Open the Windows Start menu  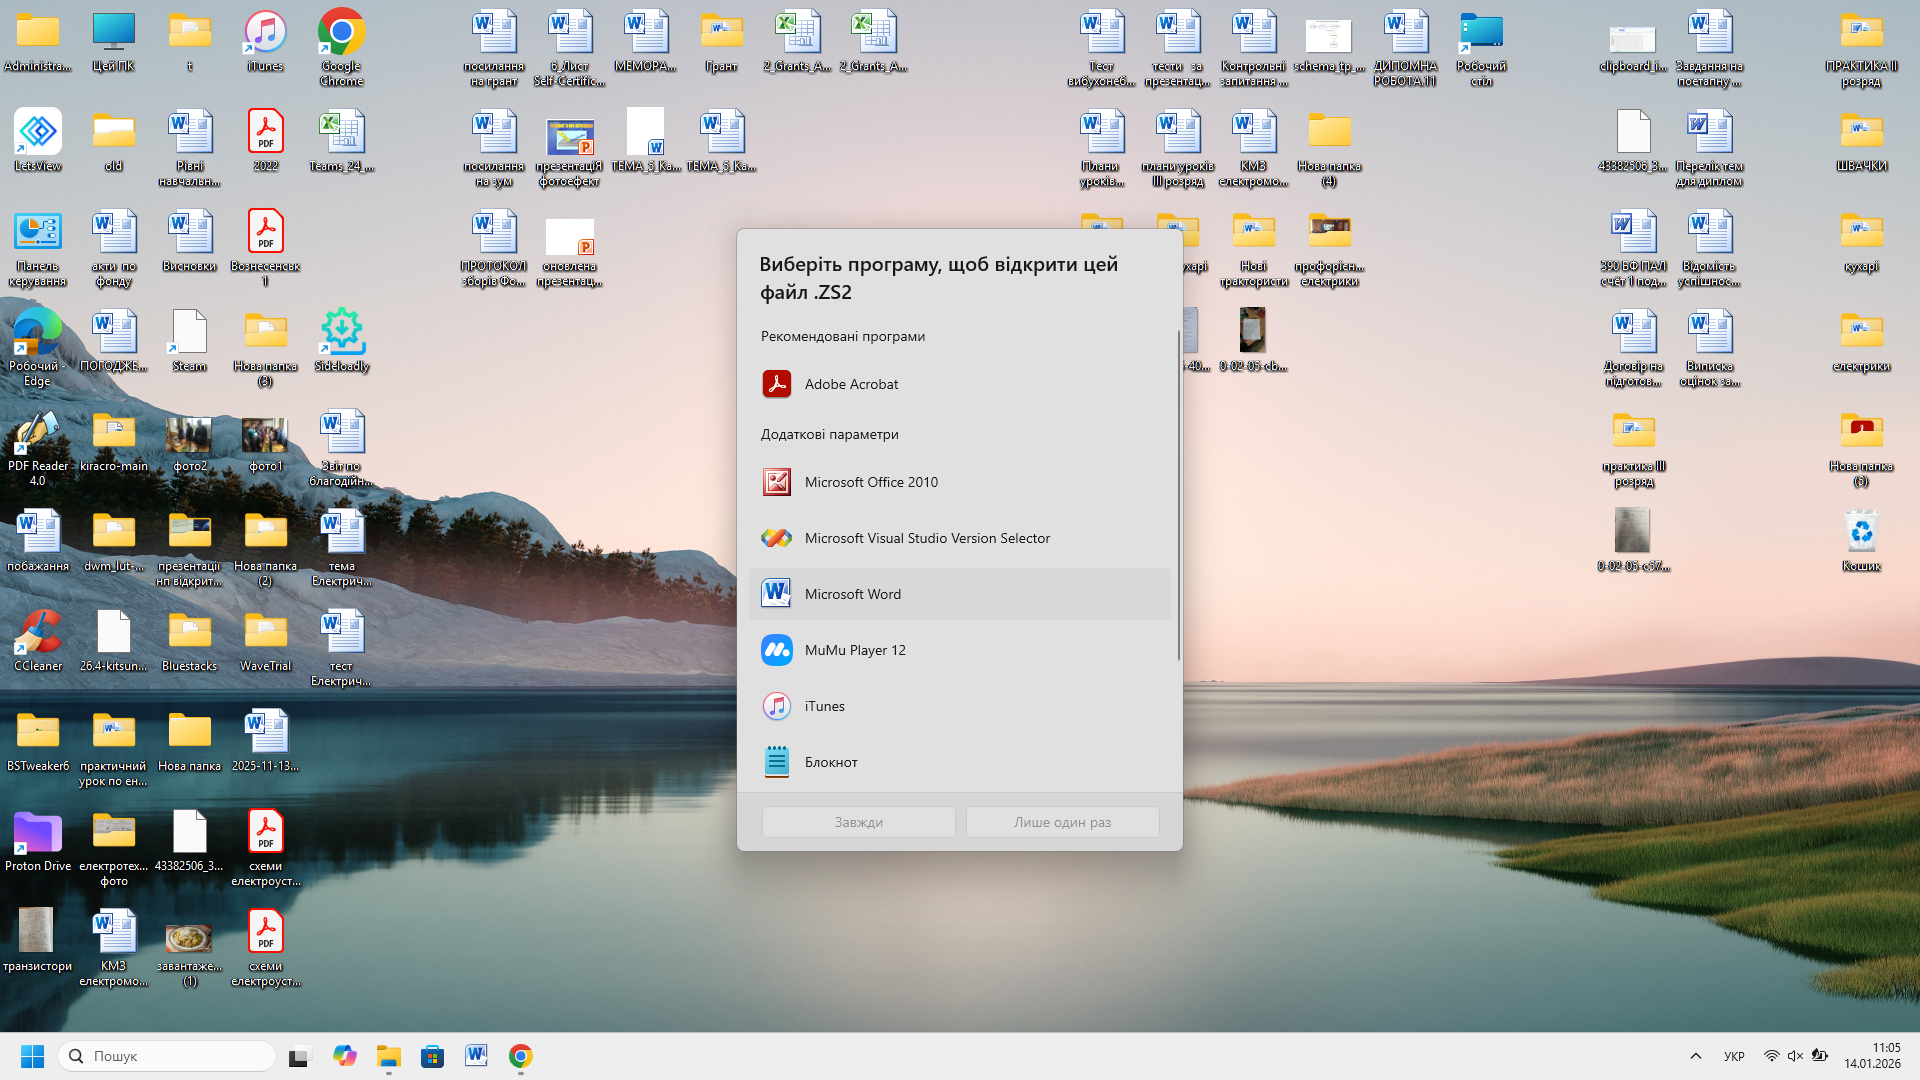click(x=32, y=1056)
